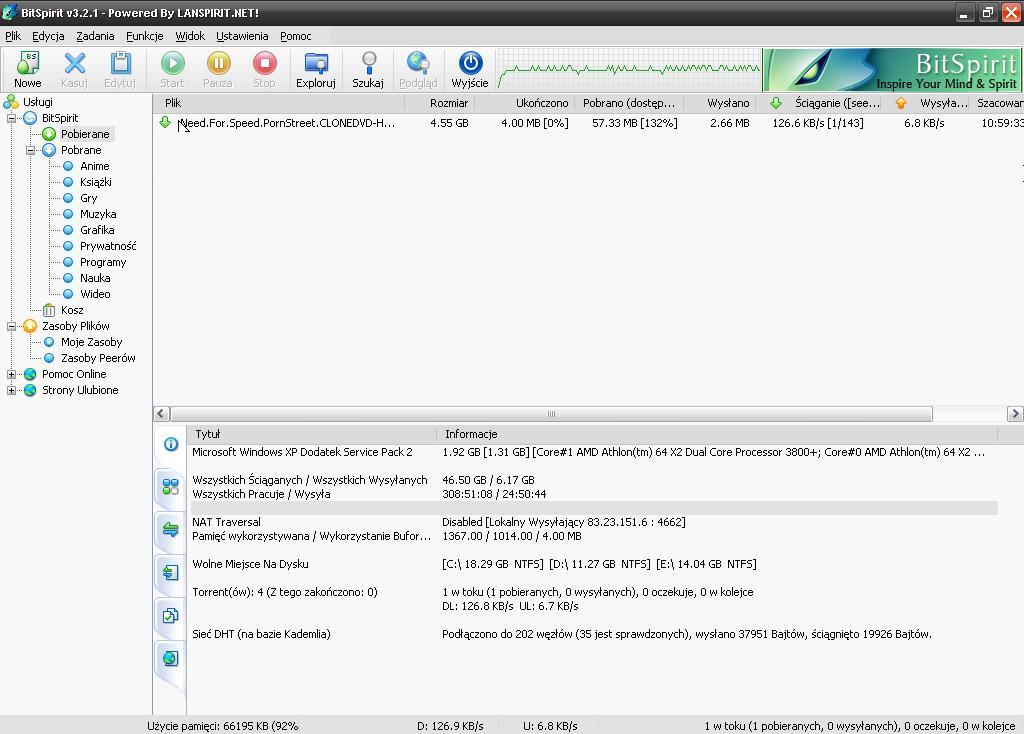The width and height of the screenshot is (1024, 734).
Task: Sort by Pobrano (dostęp…) column header
Action: 630,103
